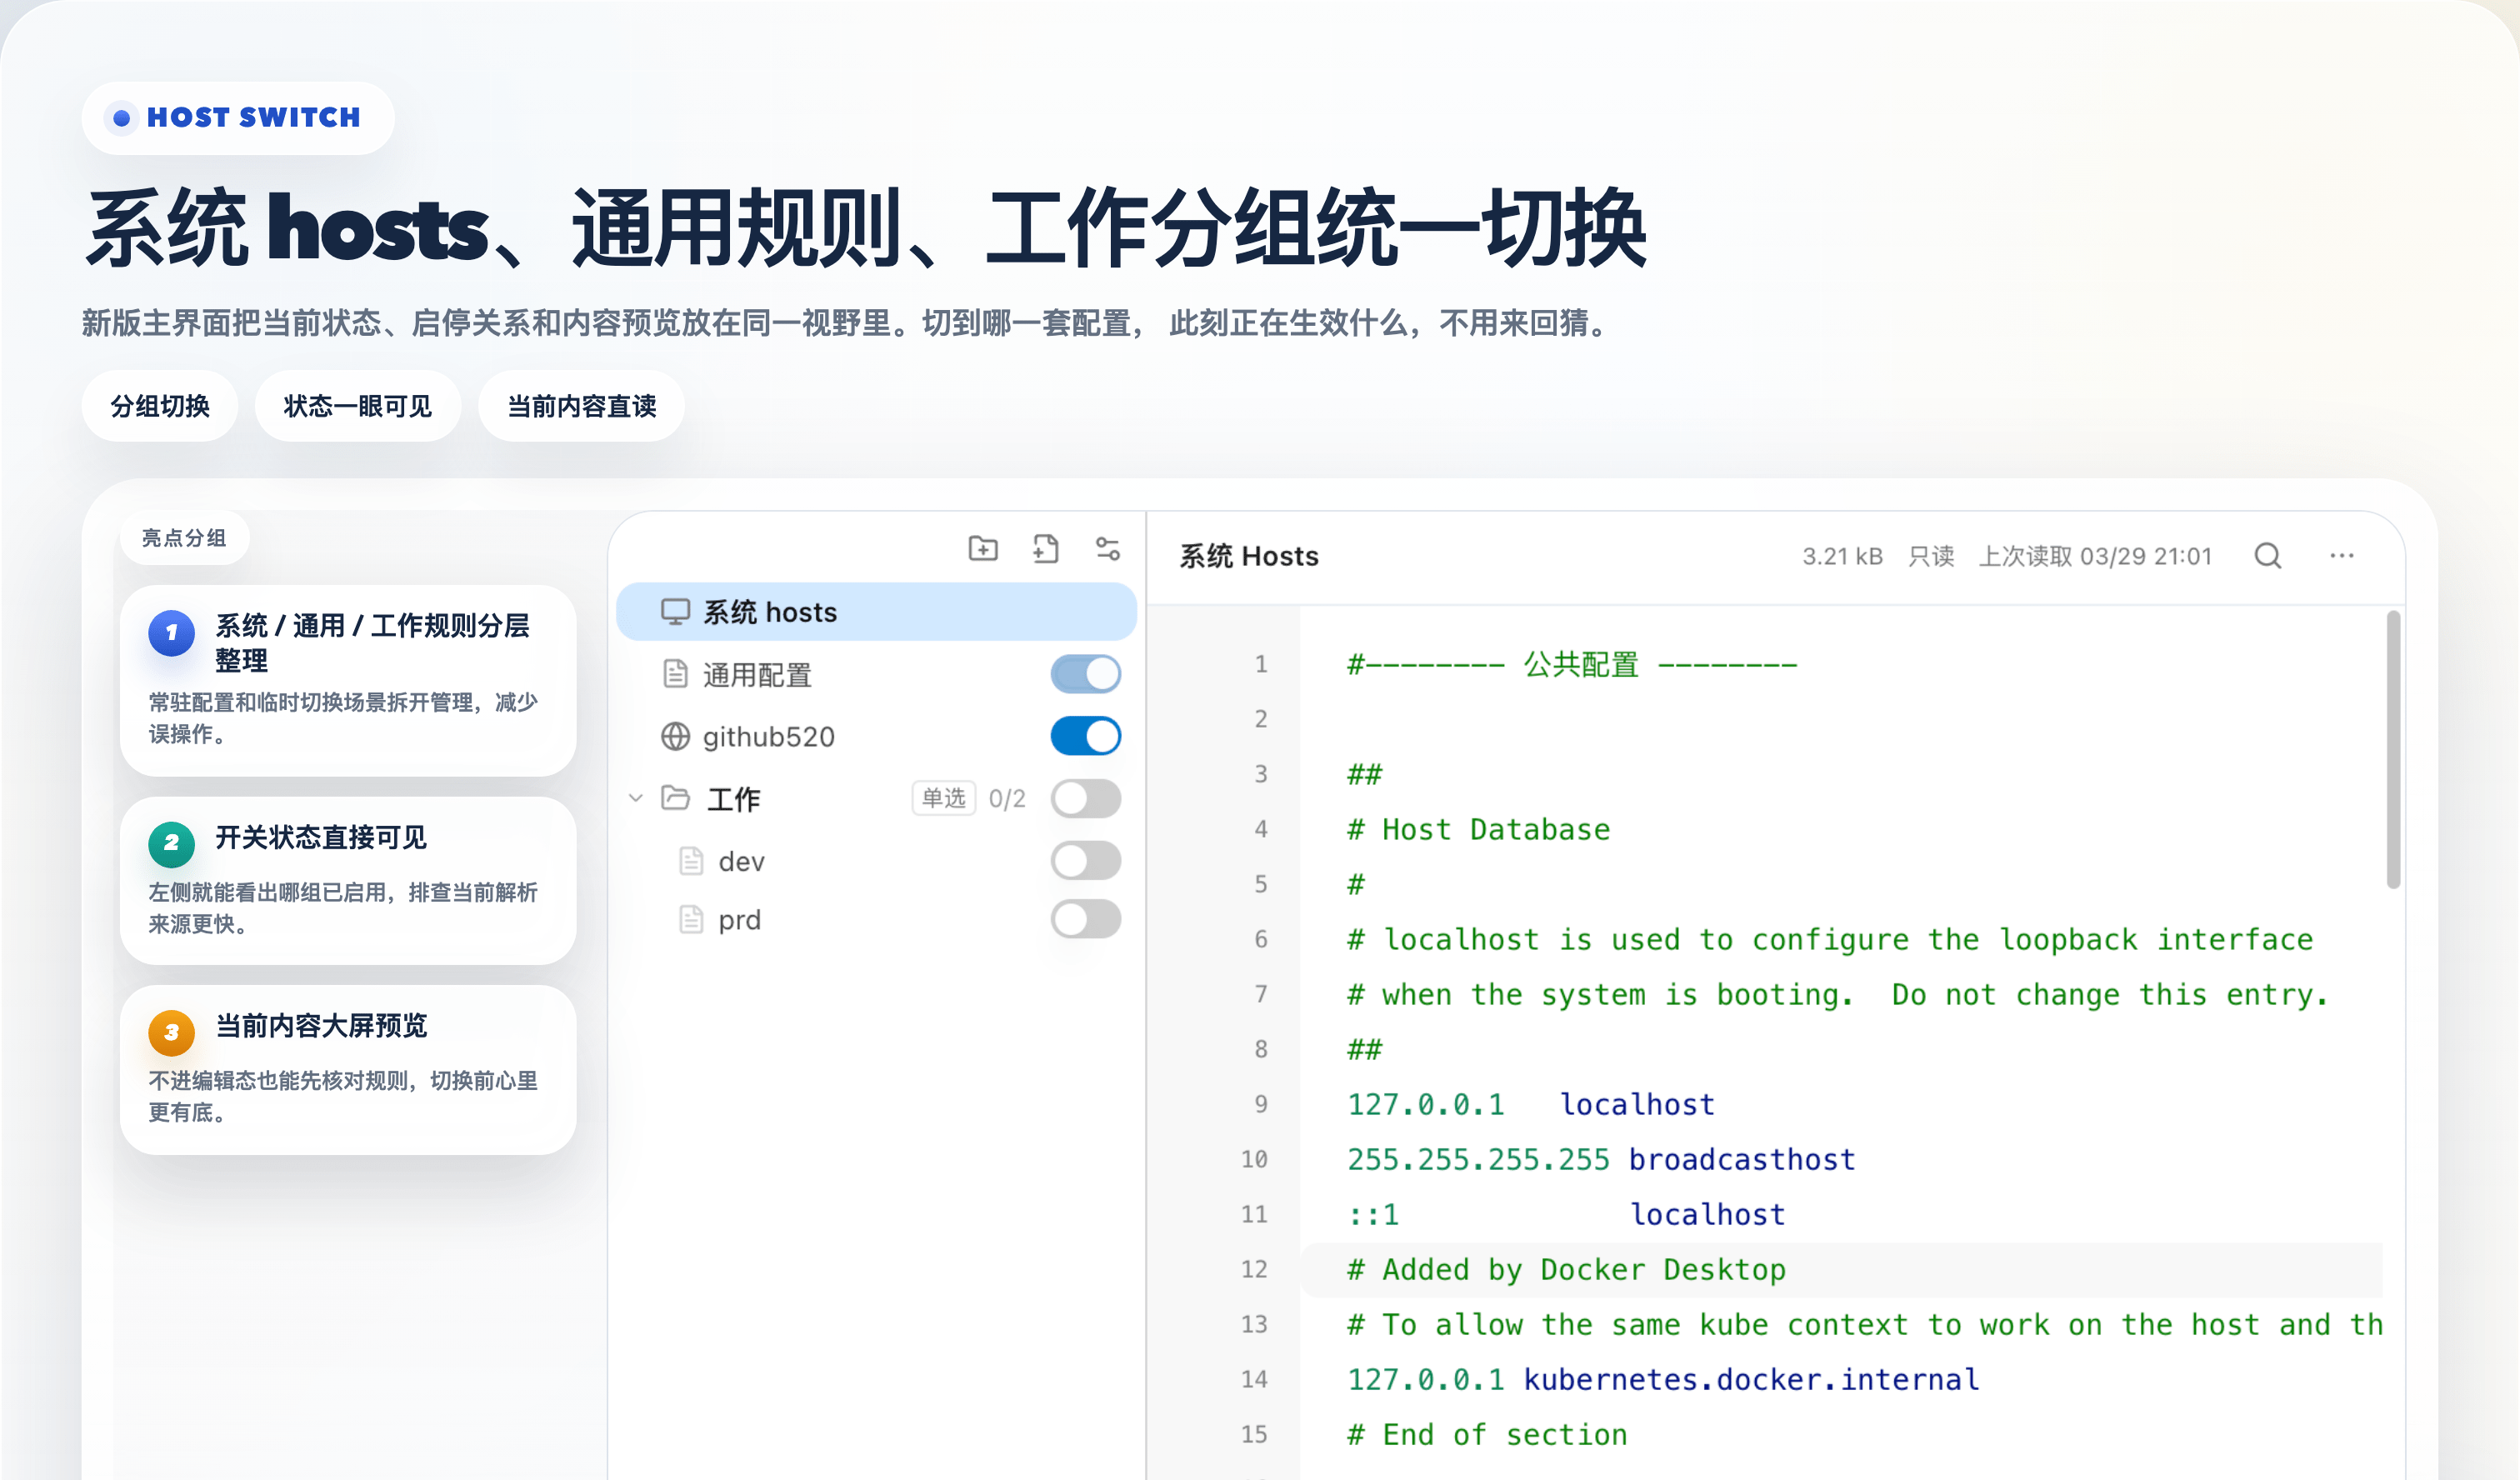
Task: Click the add new hosts file icon
Action: click(1045, 548)
